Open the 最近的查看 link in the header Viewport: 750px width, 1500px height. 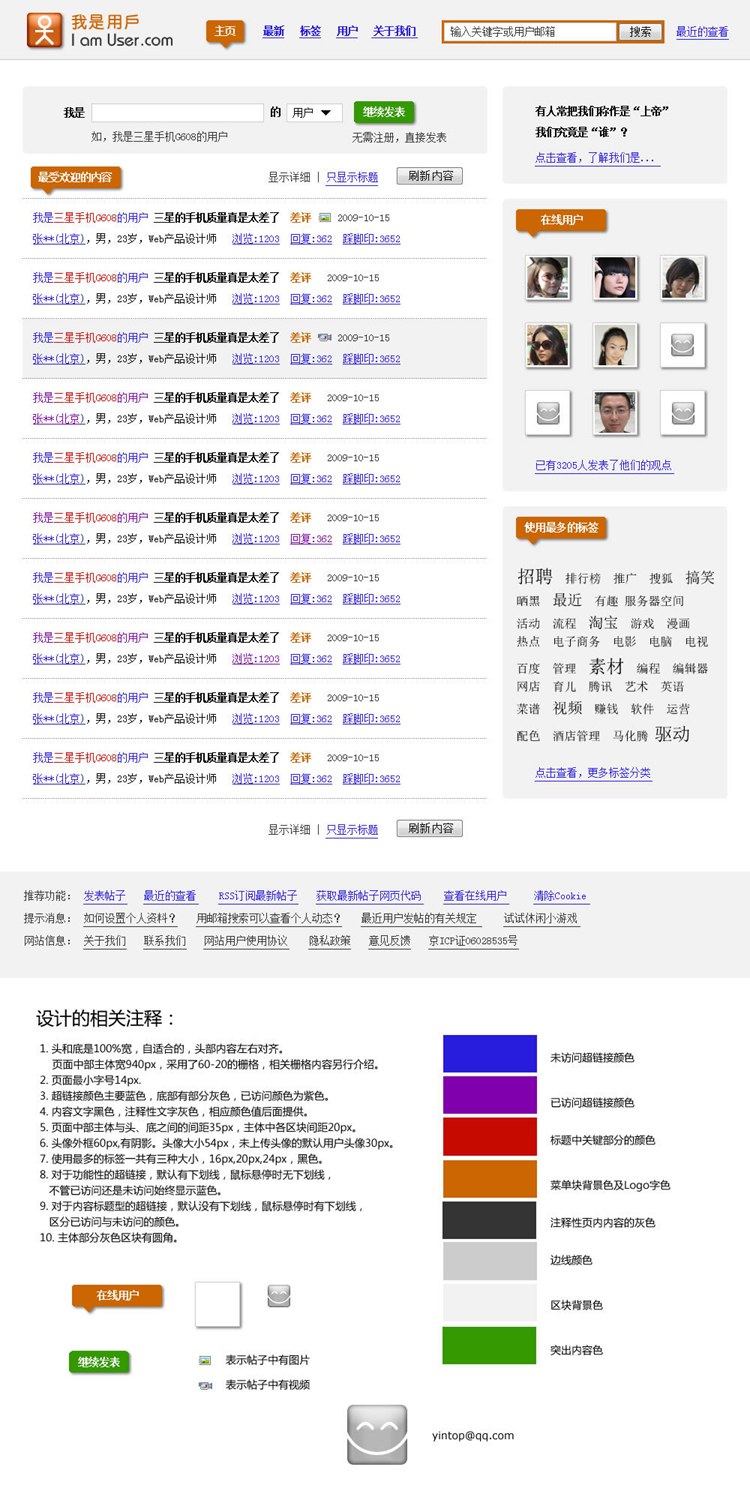coord(702,32)
